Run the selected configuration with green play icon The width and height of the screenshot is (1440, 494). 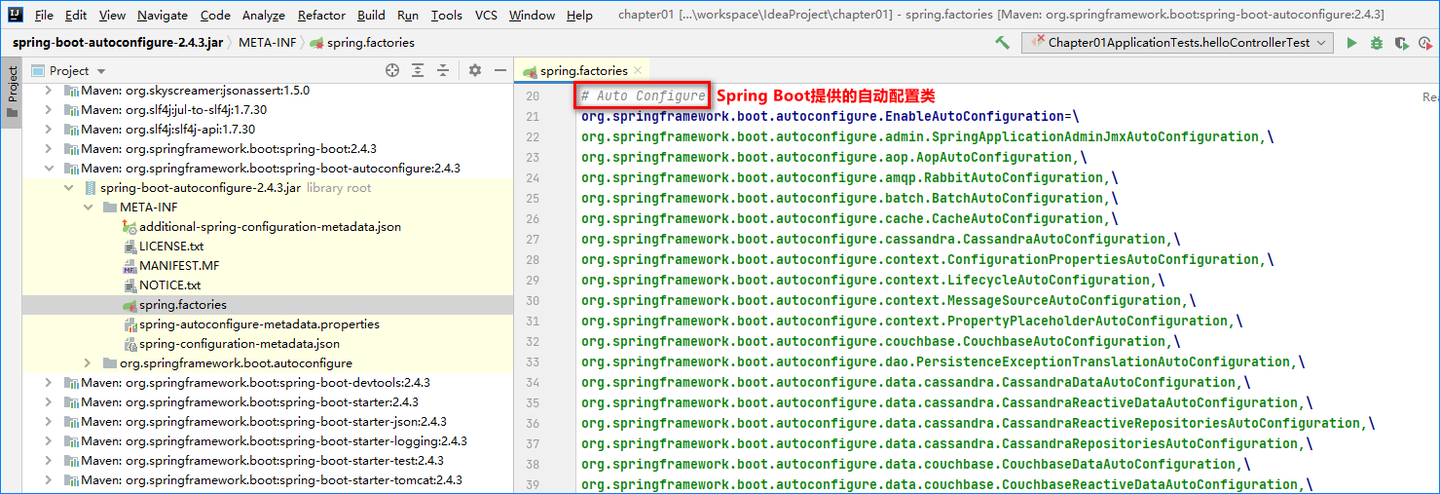[x=1352, y=43]
